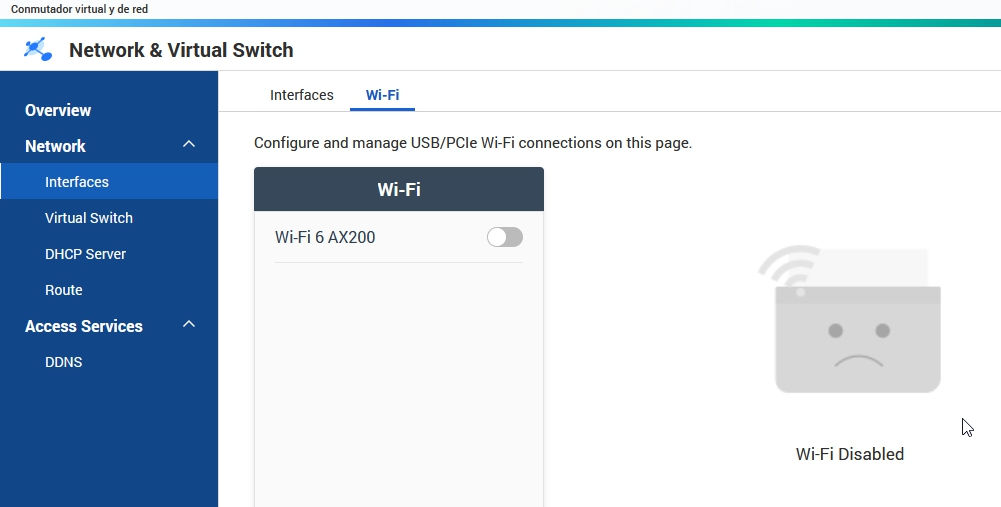
Task: Select the Wi-Fi 6 AX200 adapter entry
Action: point(326,238)
